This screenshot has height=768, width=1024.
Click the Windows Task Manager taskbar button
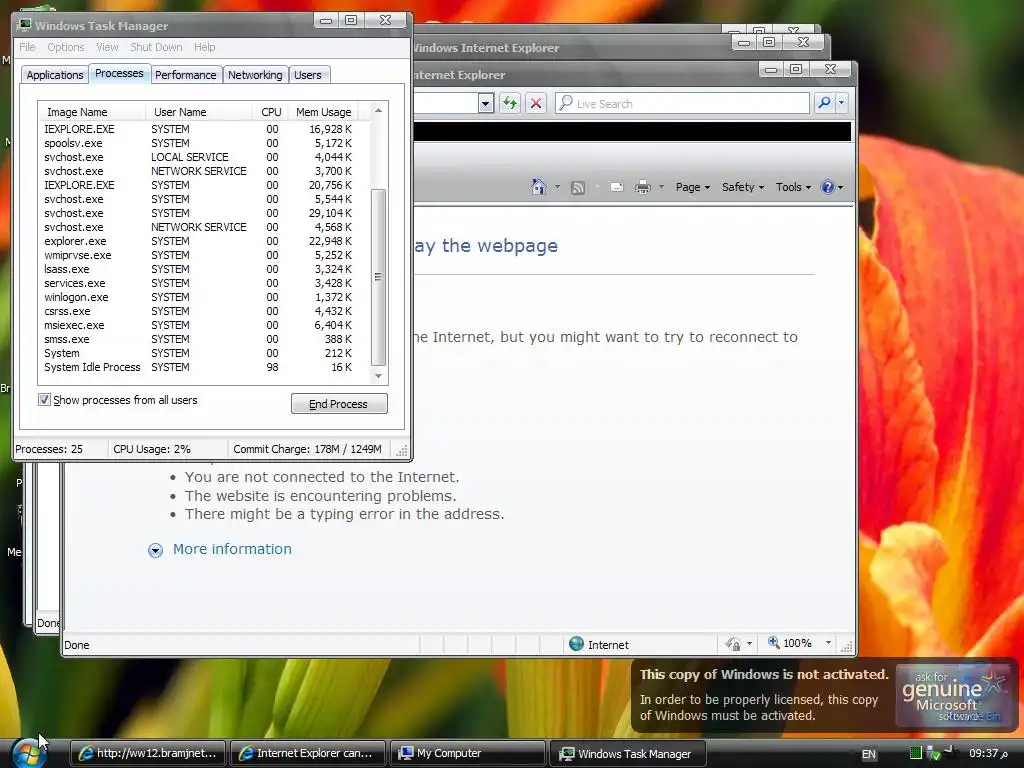(628, 754)
